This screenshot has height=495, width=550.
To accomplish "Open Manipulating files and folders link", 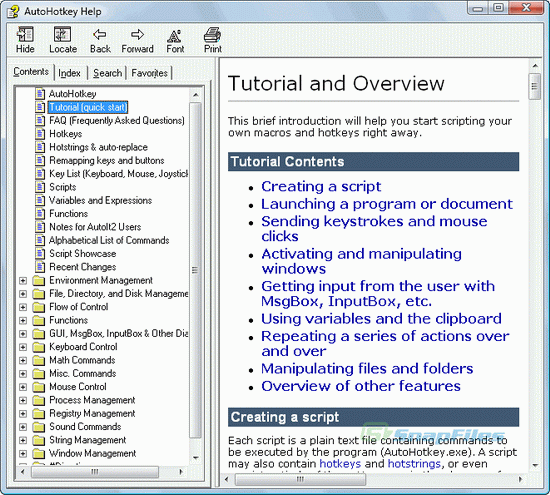I will (367, 369).
